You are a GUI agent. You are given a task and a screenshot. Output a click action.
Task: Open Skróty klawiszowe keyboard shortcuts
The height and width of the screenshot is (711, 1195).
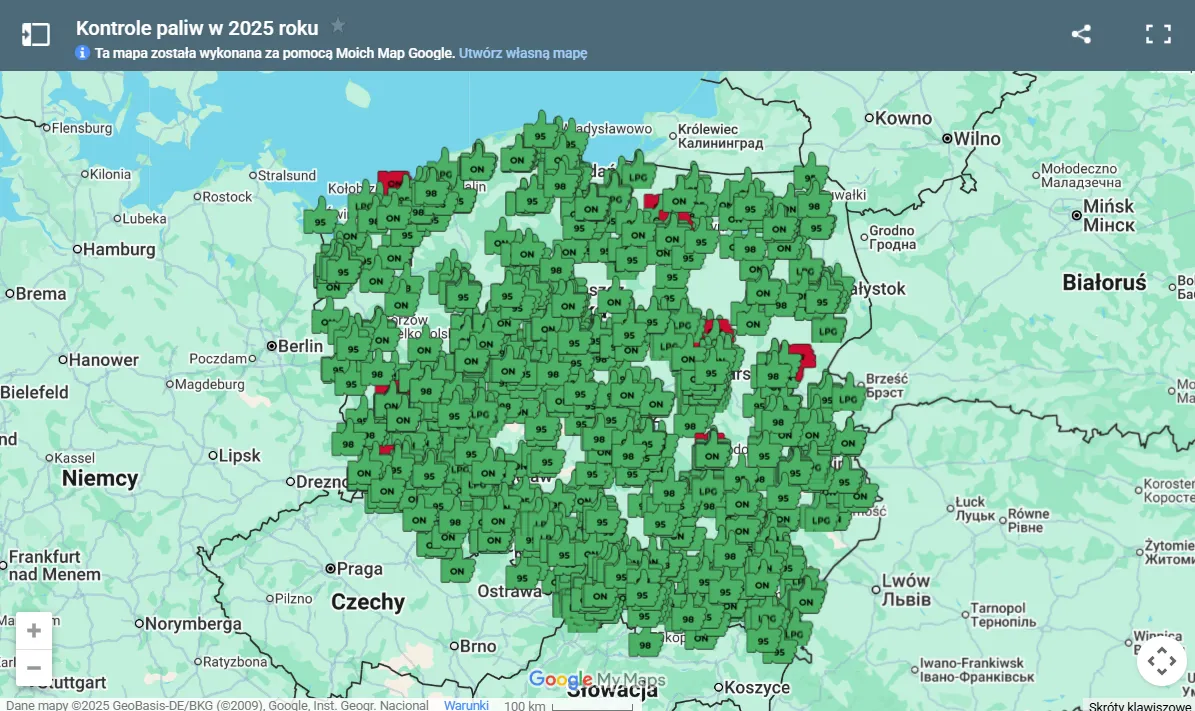[1139, 706]
